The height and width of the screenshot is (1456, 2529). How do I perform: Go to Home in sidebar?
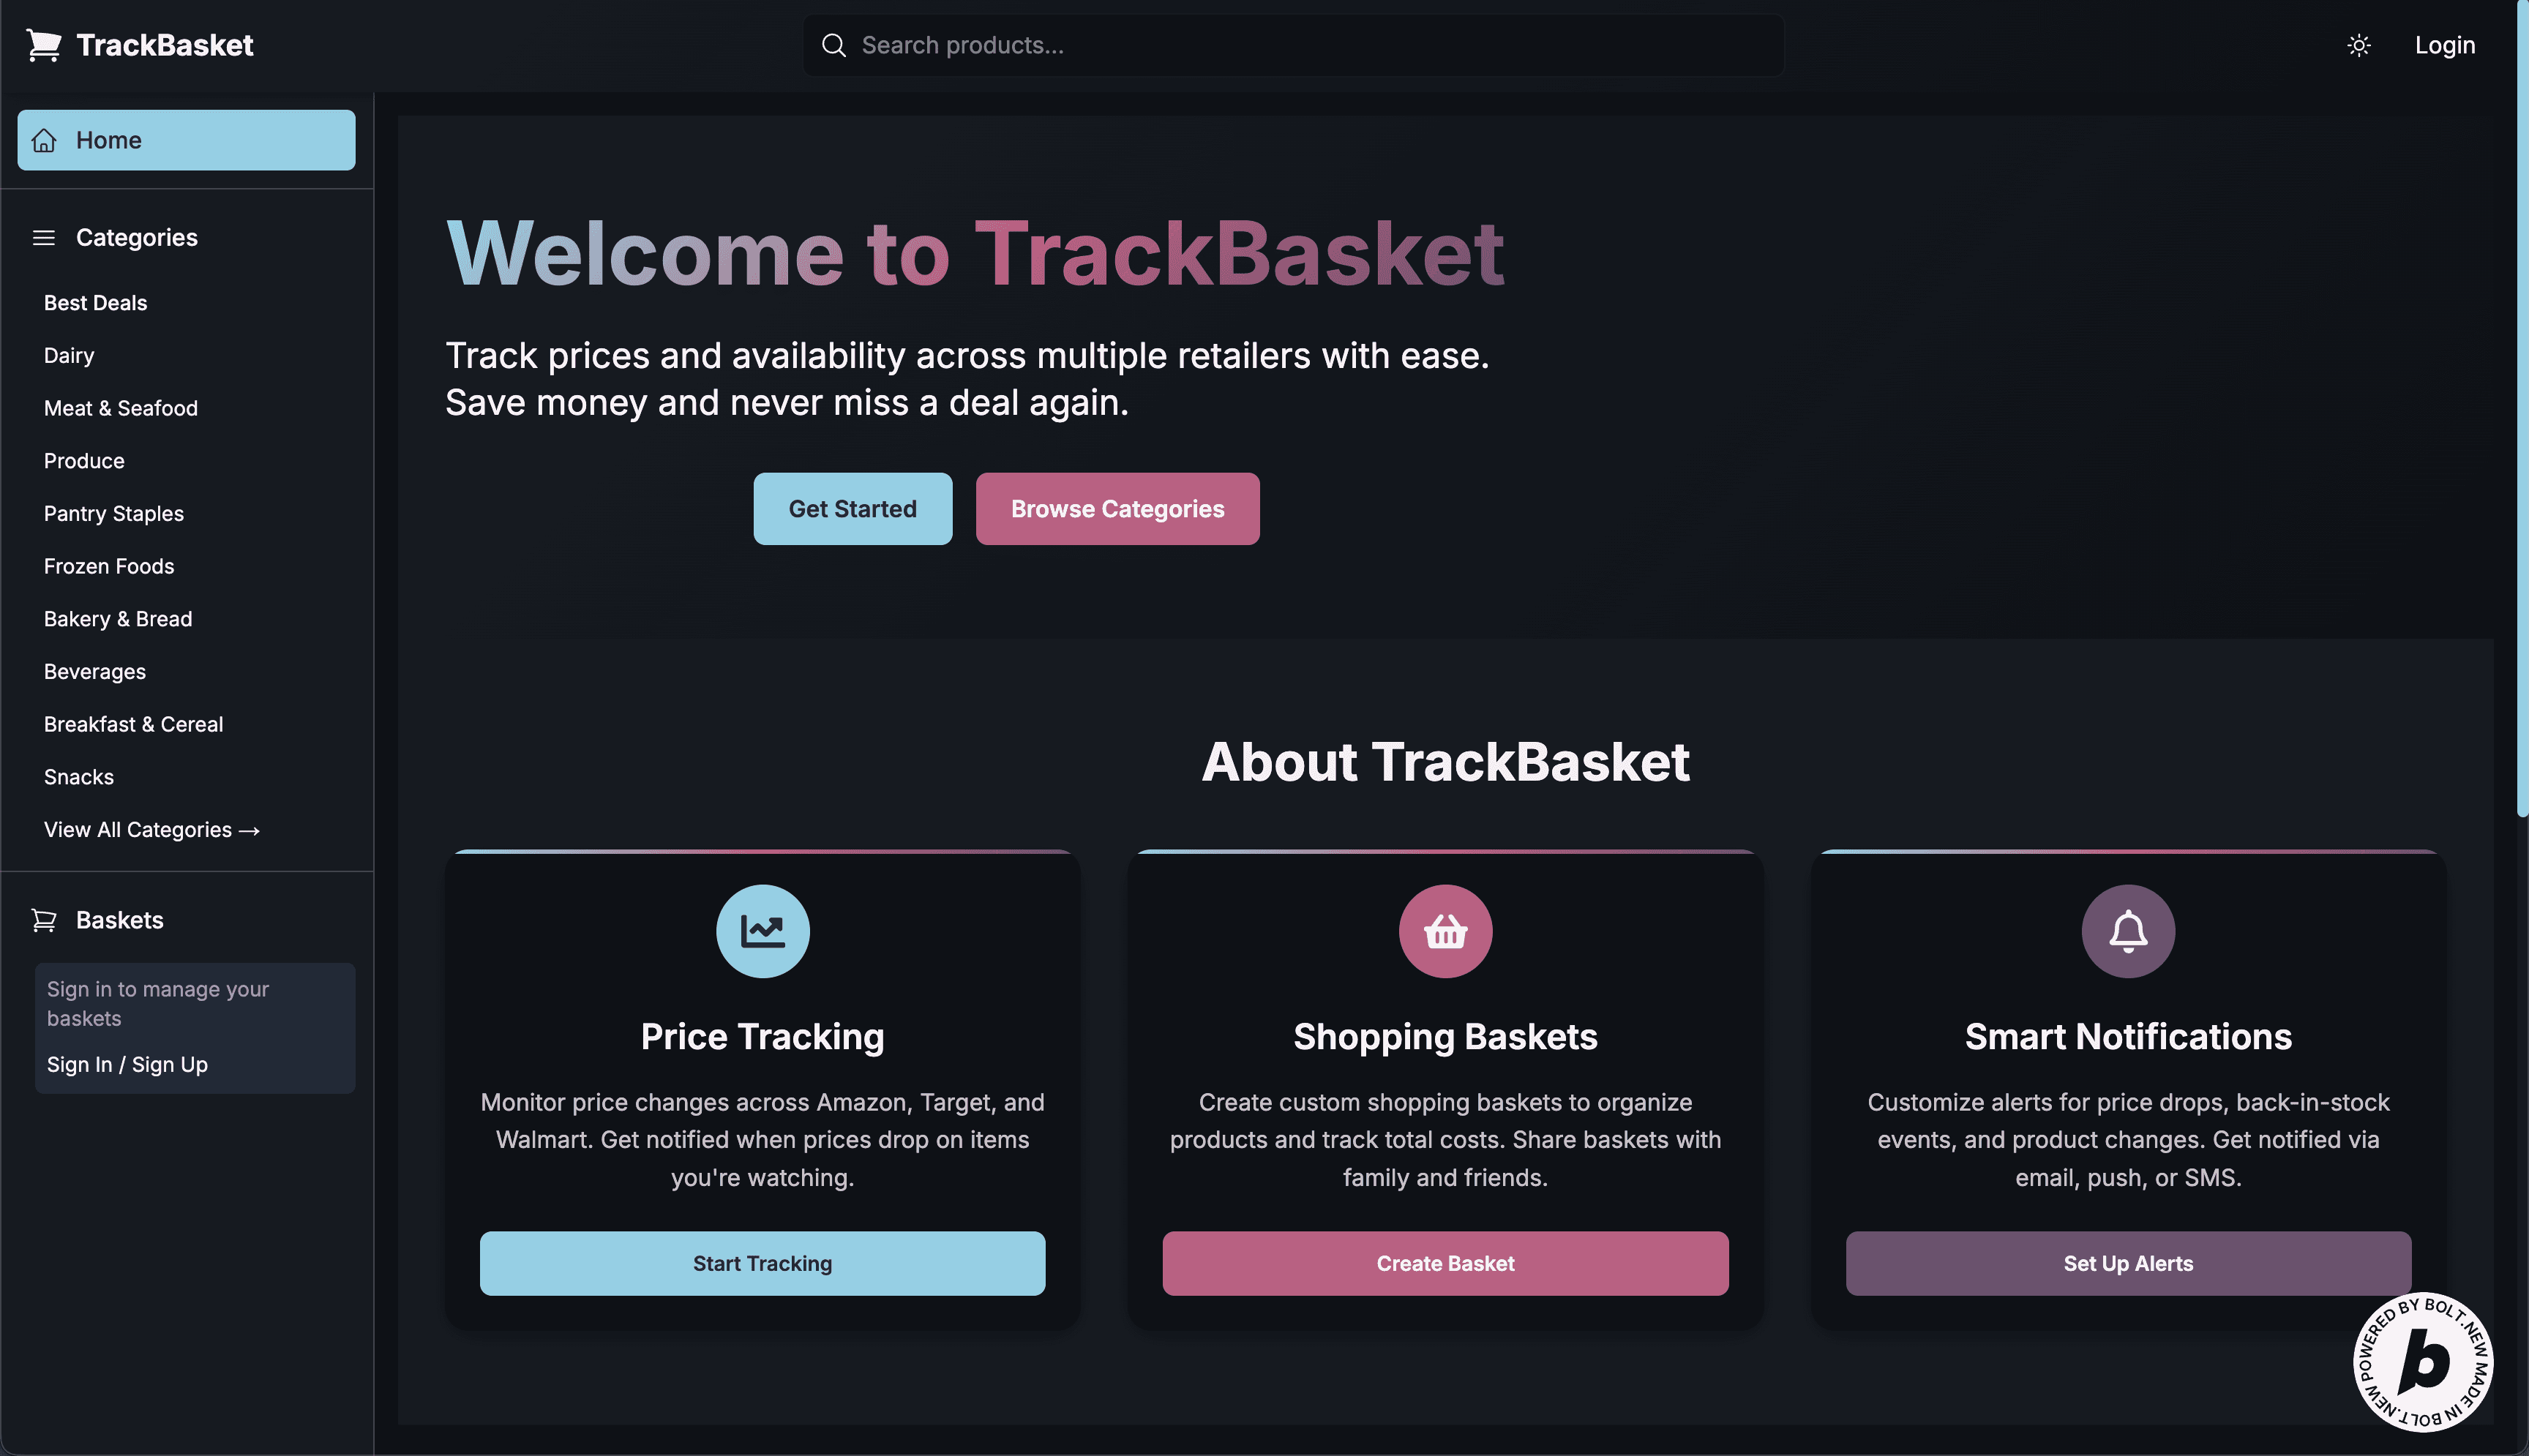coord(186,140)
